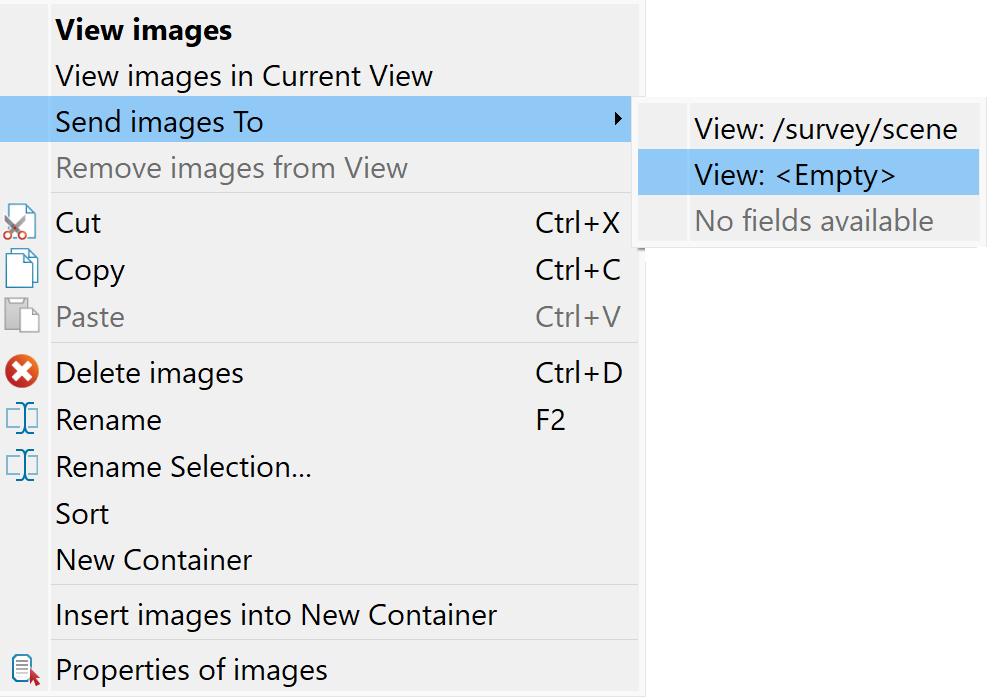Select the View: <Empty> submenu item
987x697 pixels.
795,175
